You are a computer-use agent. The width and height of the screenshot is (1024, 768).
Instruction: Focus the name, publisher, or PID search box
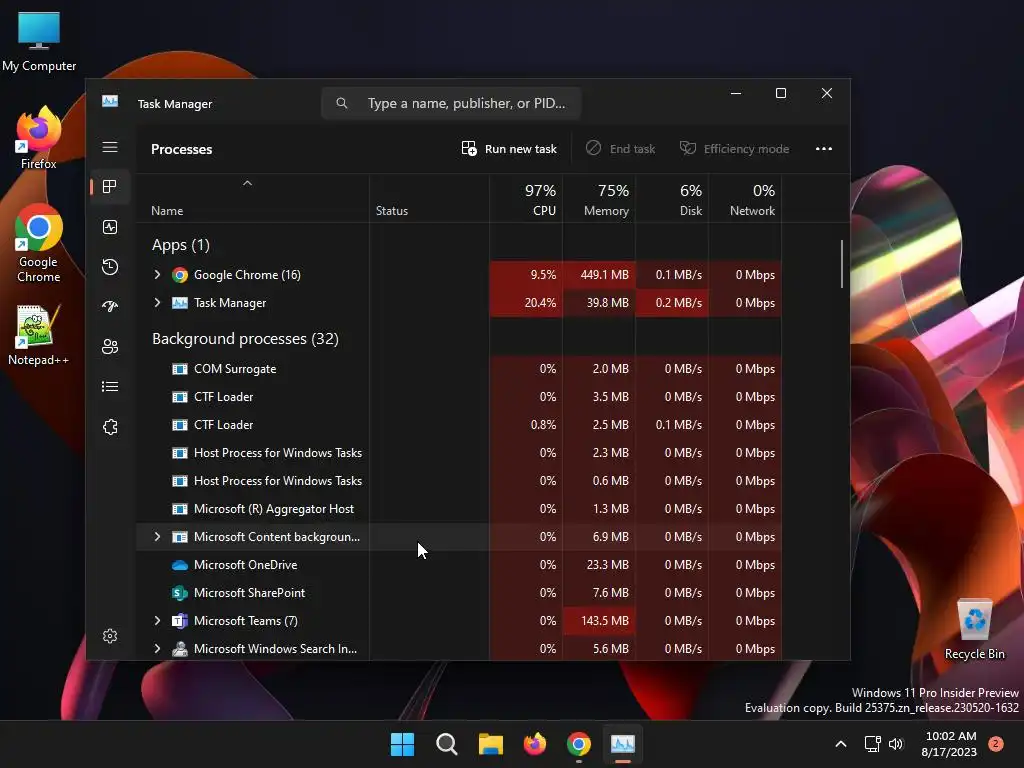click(x=451, y=103)
